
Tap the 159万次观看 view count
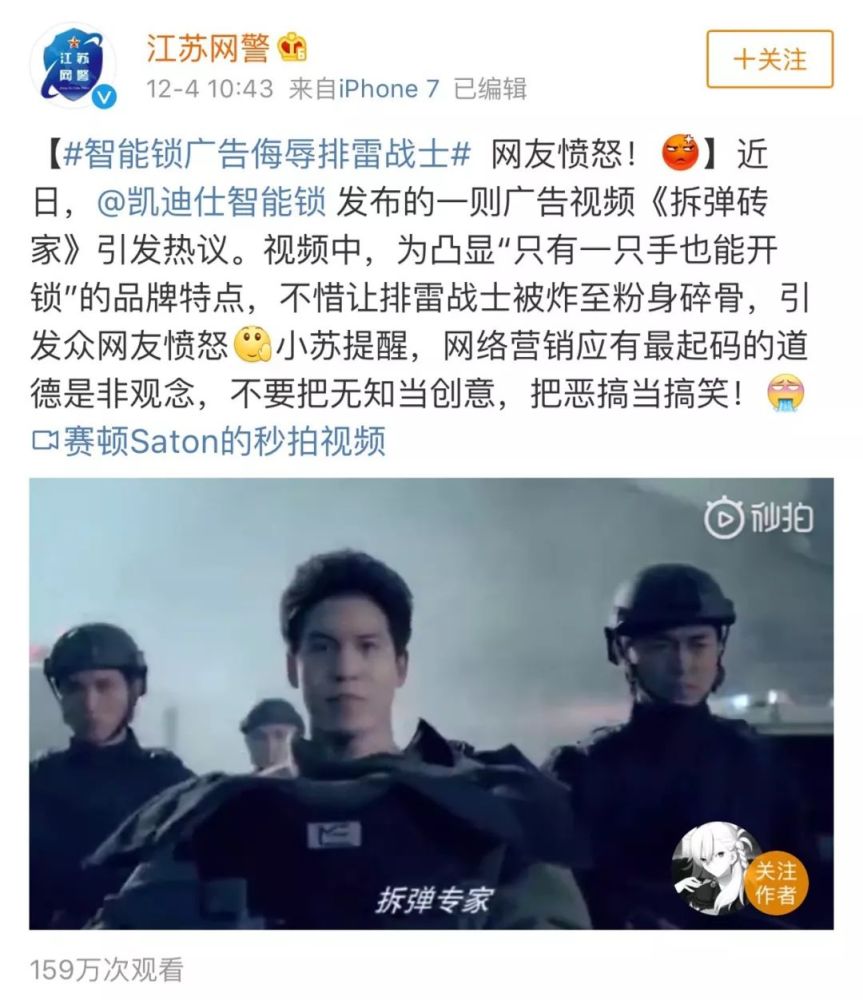[x=107, y=969]
